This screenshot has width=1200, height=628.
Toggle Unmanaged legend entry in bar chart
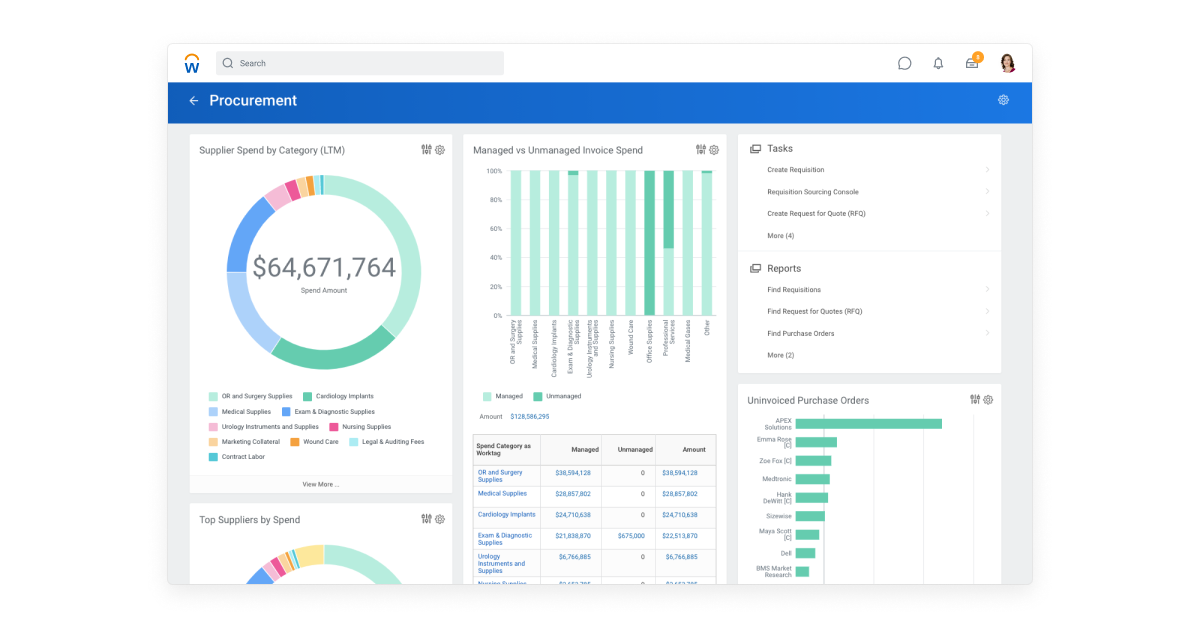[557, 396]
